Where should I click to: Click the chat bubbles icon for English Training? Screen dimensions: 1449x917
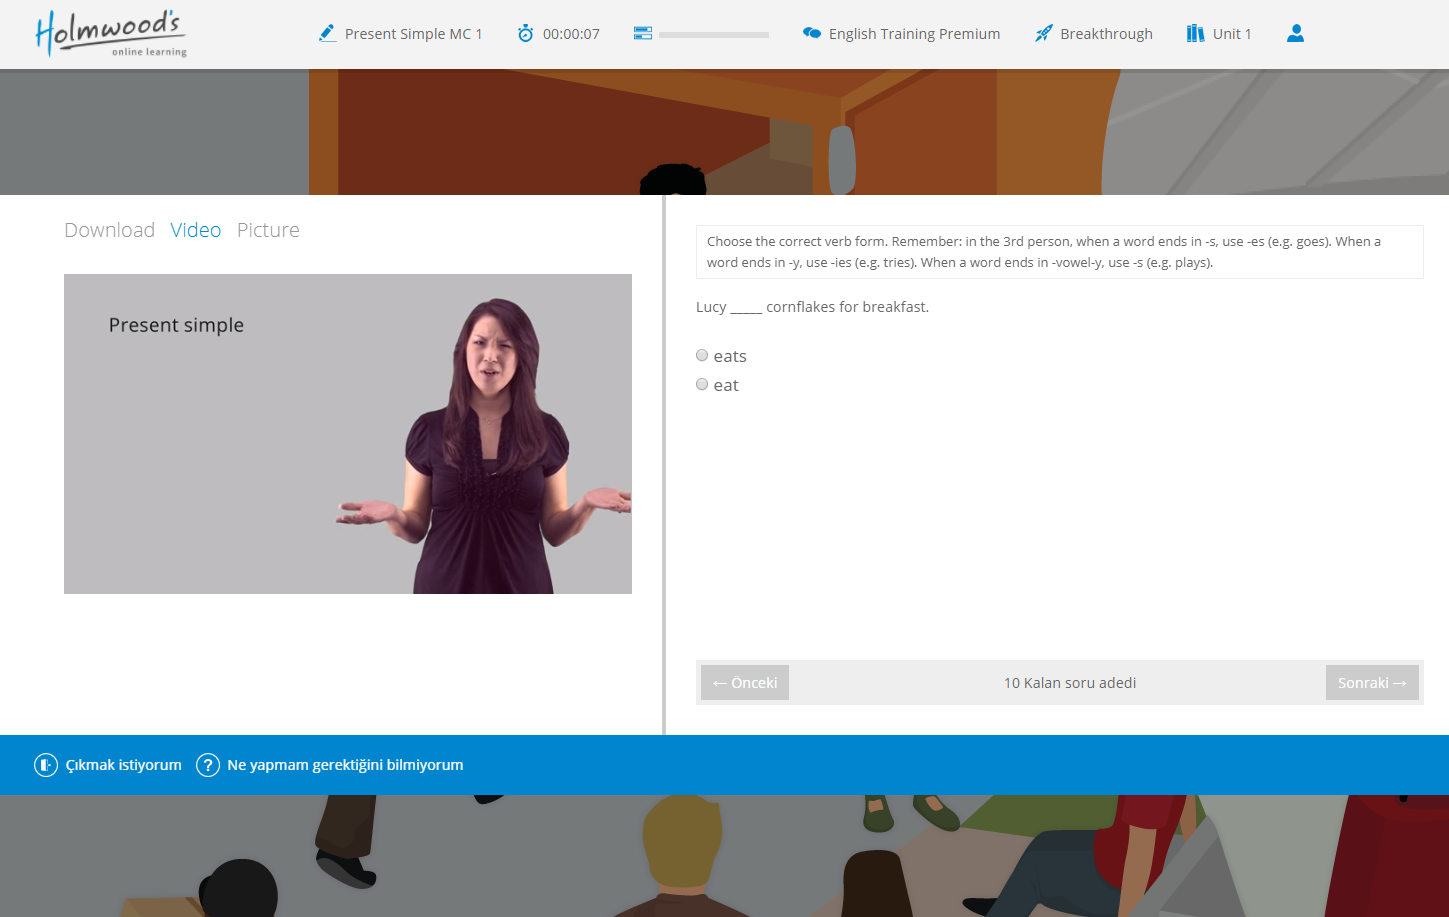[812, 33]
